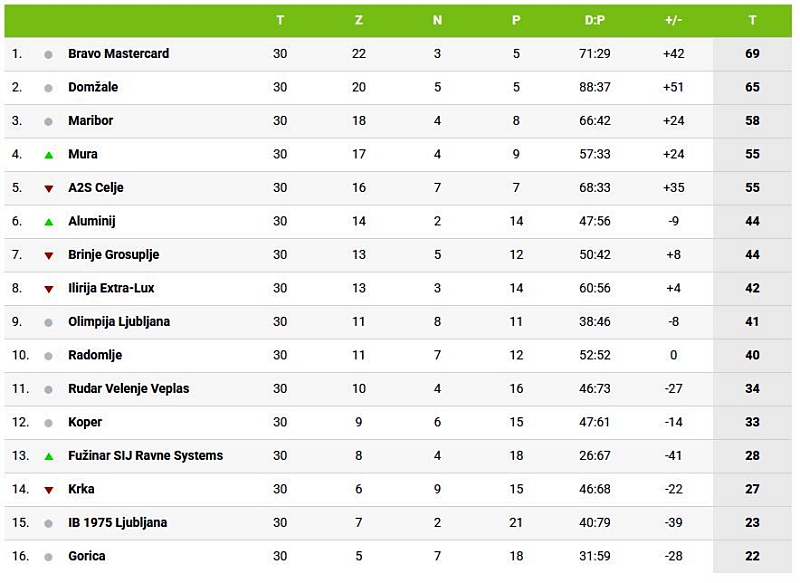The image size is (800, 583).
Task: Select the Rudar Velenje Veplas team name
Action: (128, 389)
